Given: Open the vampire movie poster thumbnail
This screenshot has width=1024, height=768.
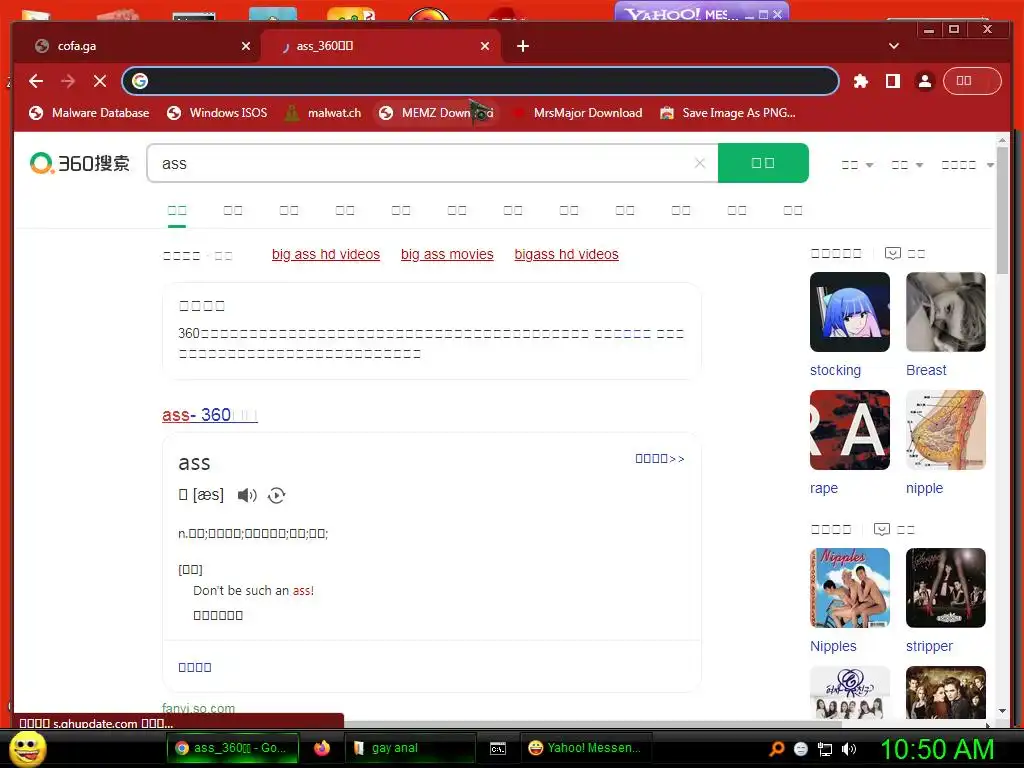Looking at the screenshot, I should tap(946, 692).
